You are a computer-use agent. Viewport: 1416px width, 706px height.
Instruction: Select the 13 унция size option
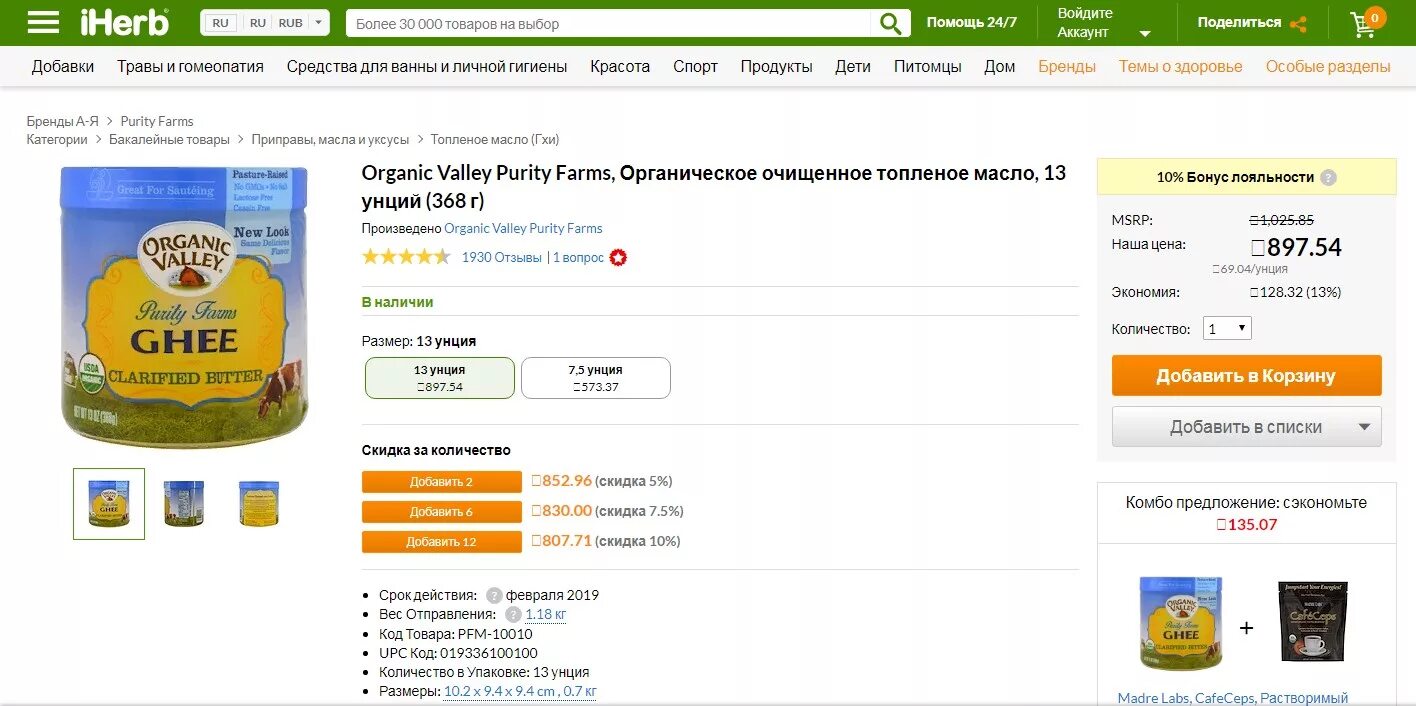(x=440, y=378)
